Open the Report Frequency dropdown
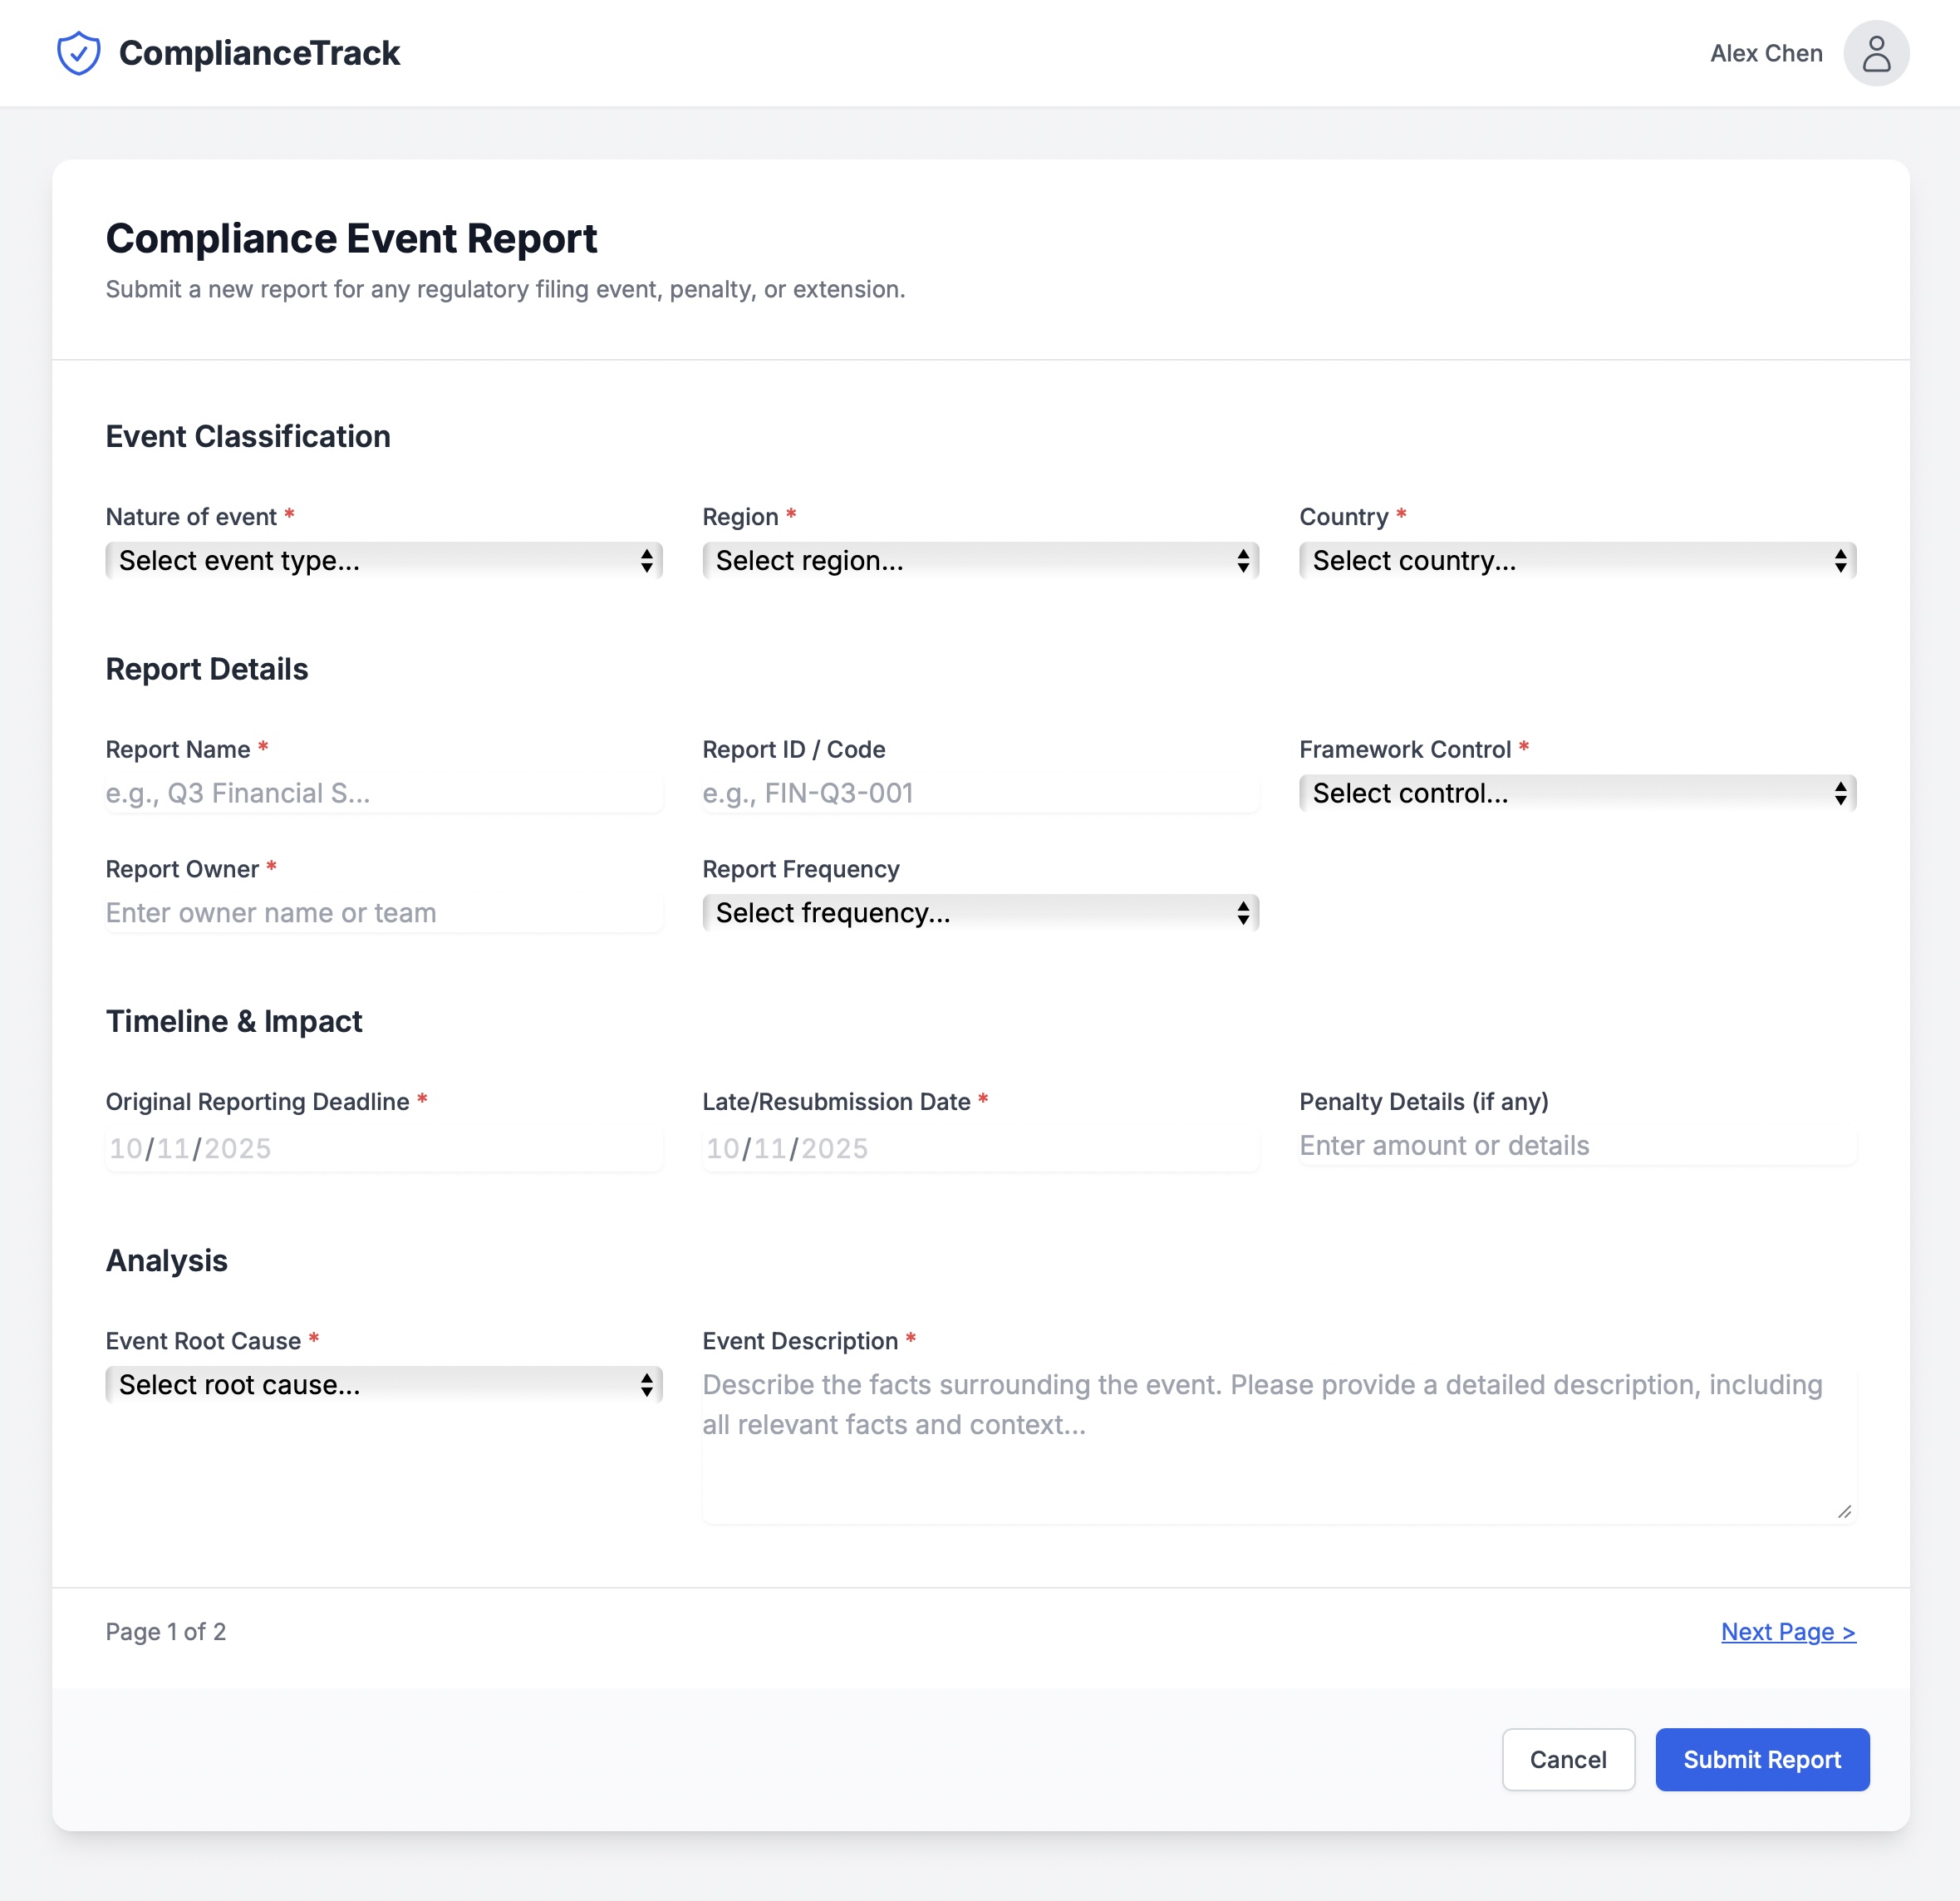The height and width of the screenshot is (1901, 1960). (980, 913)
